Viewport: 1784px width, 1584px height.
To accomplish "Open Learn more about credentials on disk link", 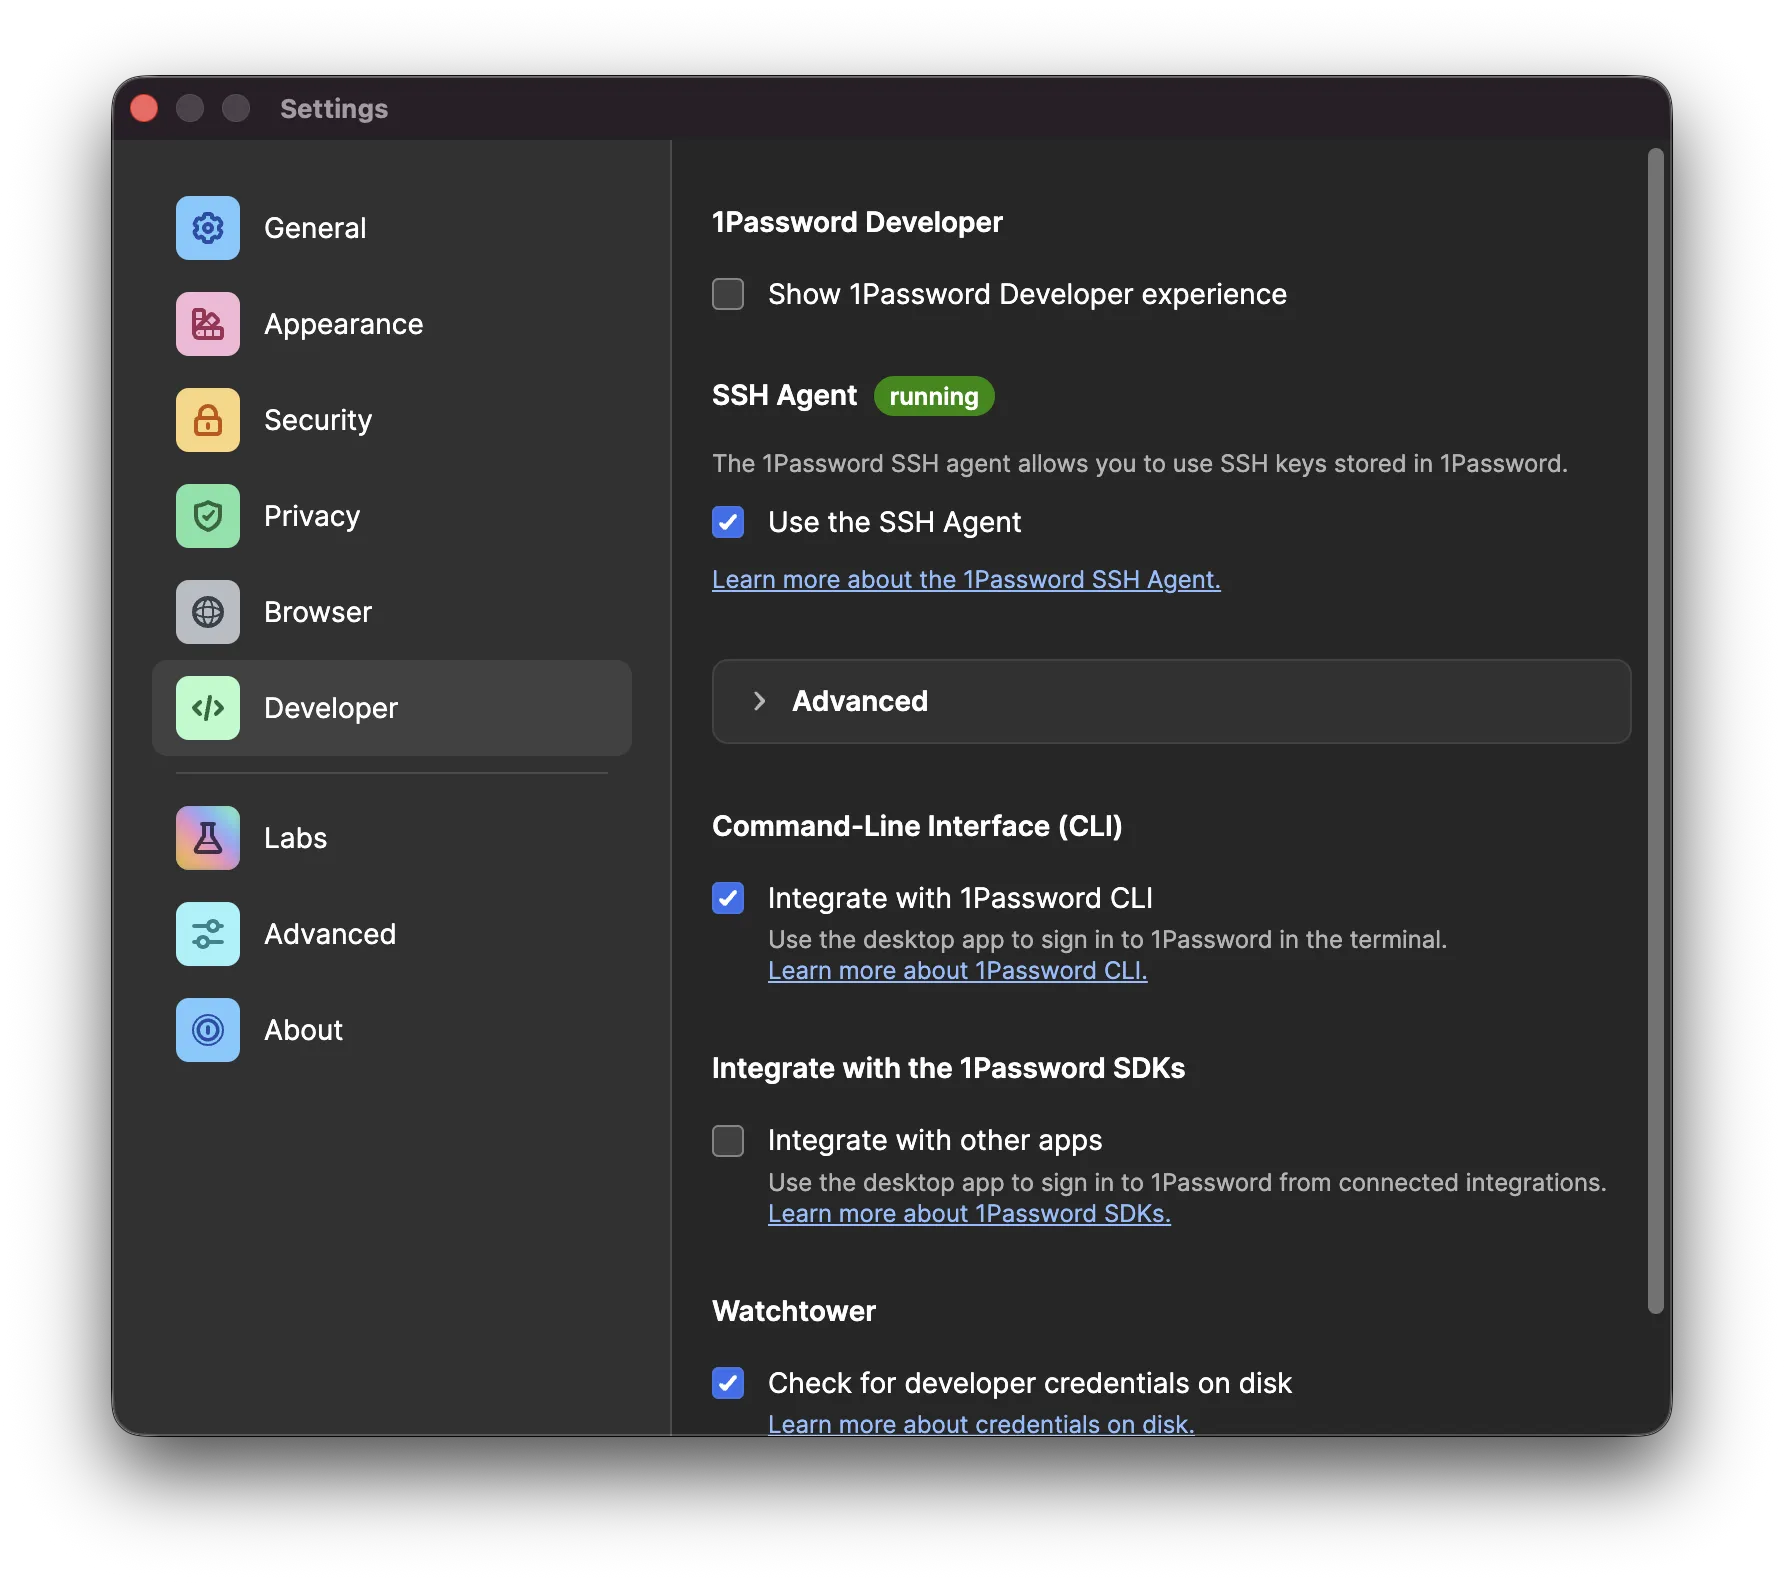I will tap(981, 1424).
